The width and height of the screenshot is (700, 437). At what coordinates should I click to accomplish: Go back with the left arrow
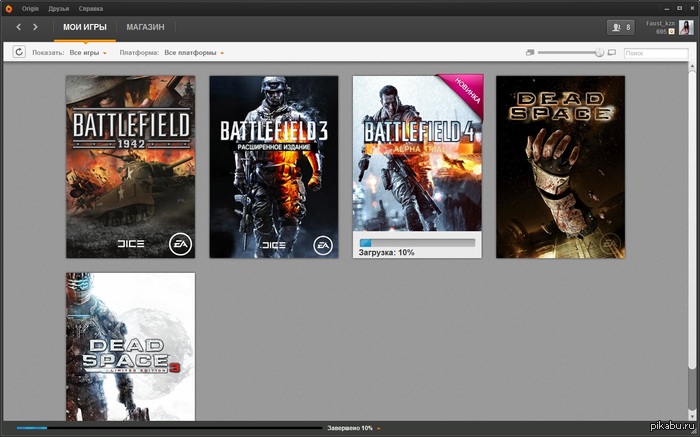tap(18, 27)
